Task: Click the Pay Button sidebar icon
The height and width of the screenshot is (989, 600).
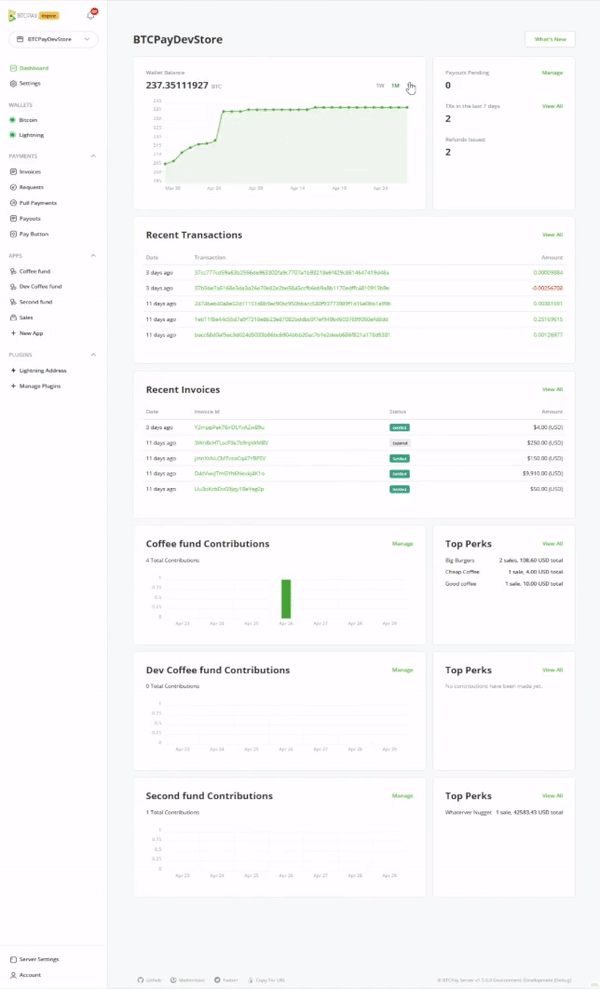Action: click(x=13, y=234)
